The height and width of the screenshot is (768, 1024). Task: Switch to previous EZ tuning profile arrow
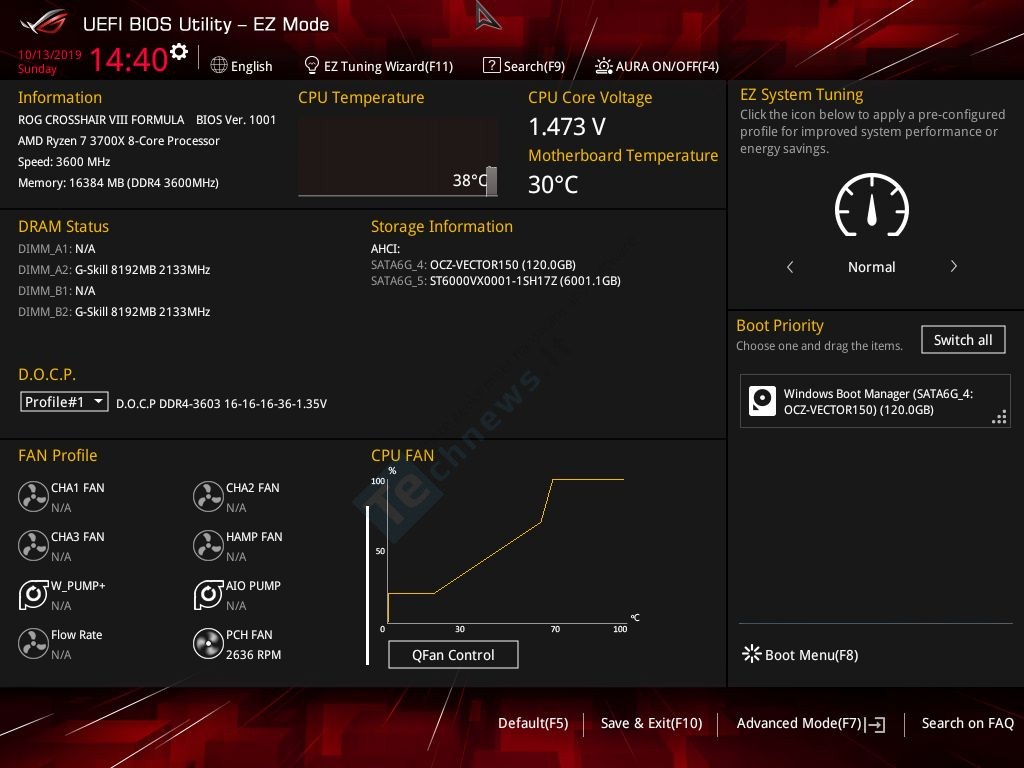(790, 266)
